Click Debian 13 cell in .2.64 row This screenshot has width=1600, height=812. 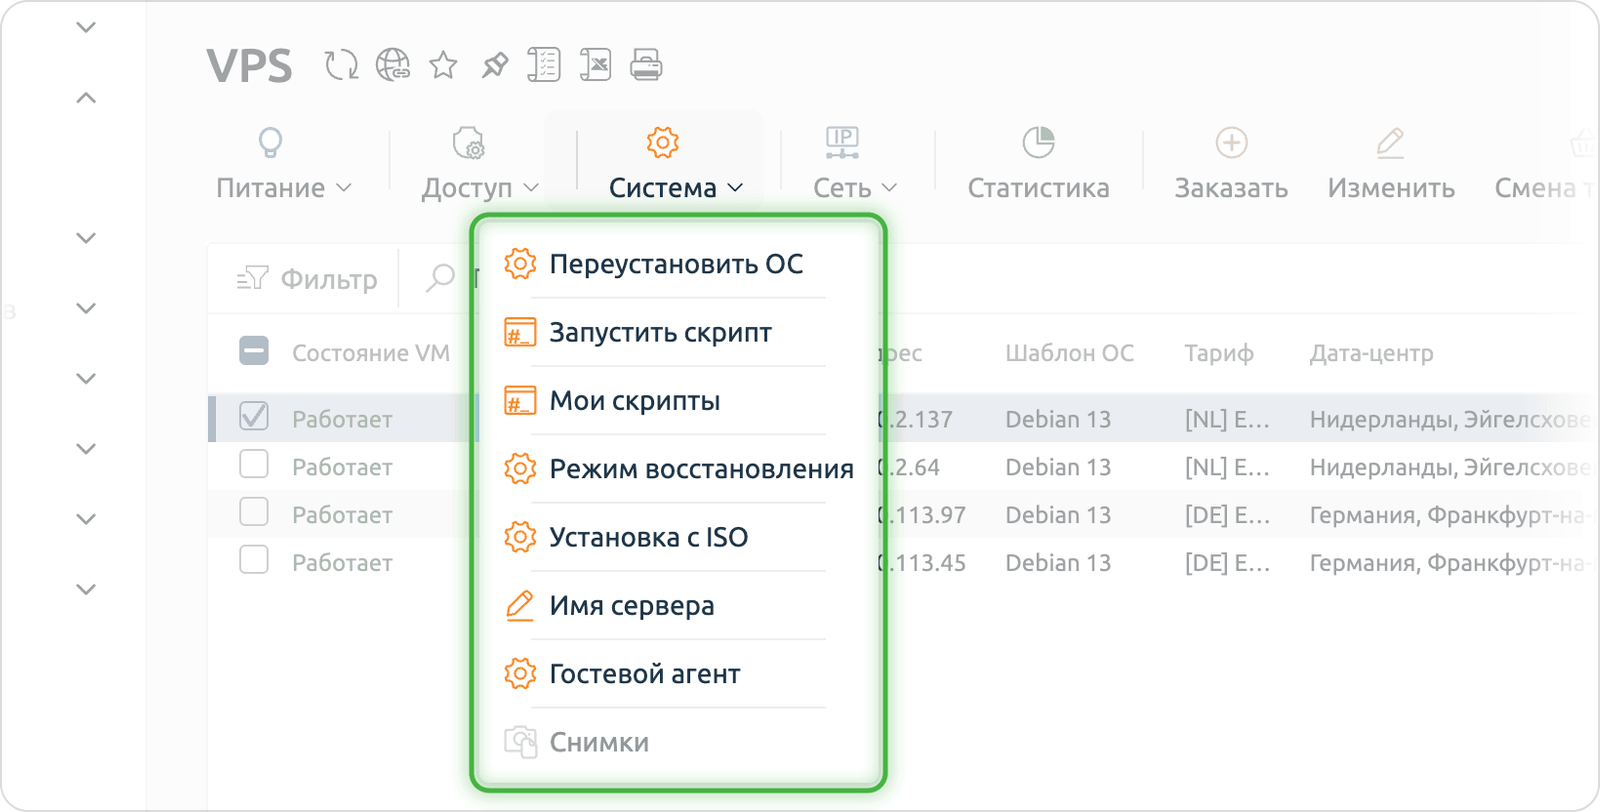tap(1058, 467)
